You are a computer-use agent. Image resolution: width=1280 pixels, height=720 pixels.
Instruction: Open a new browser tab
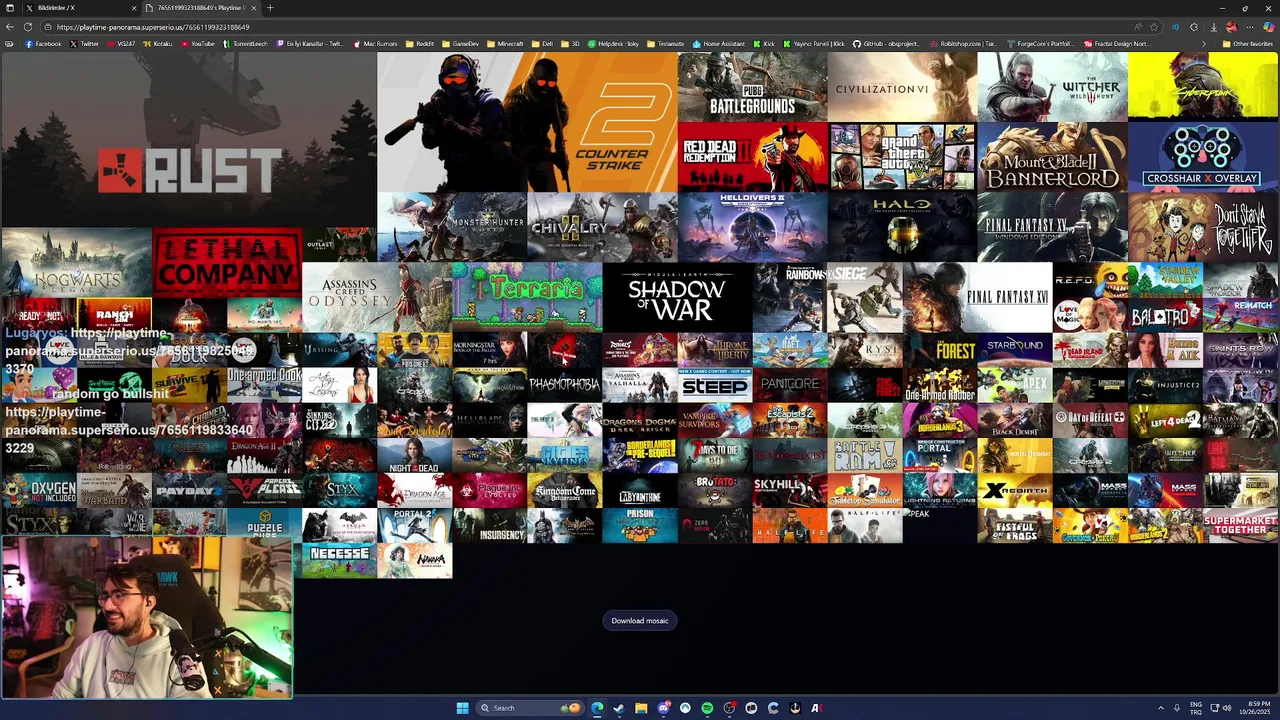coord(270,8)
